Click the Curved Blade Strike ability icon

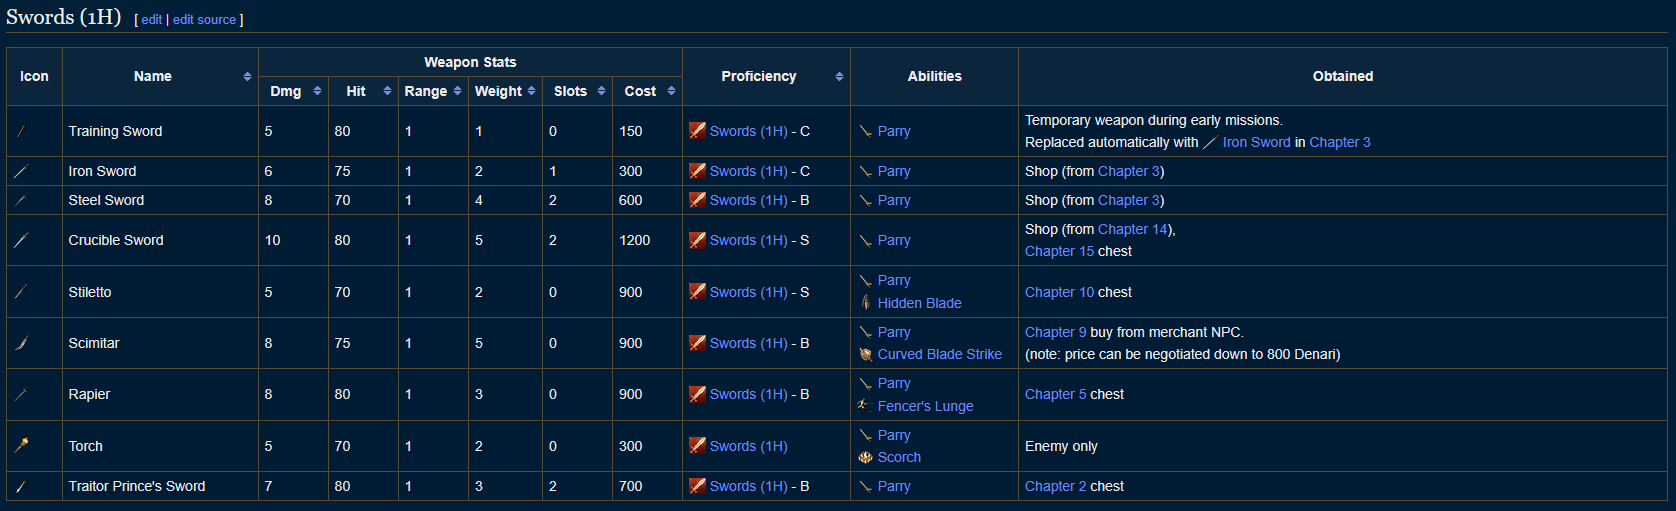(866, 354)
